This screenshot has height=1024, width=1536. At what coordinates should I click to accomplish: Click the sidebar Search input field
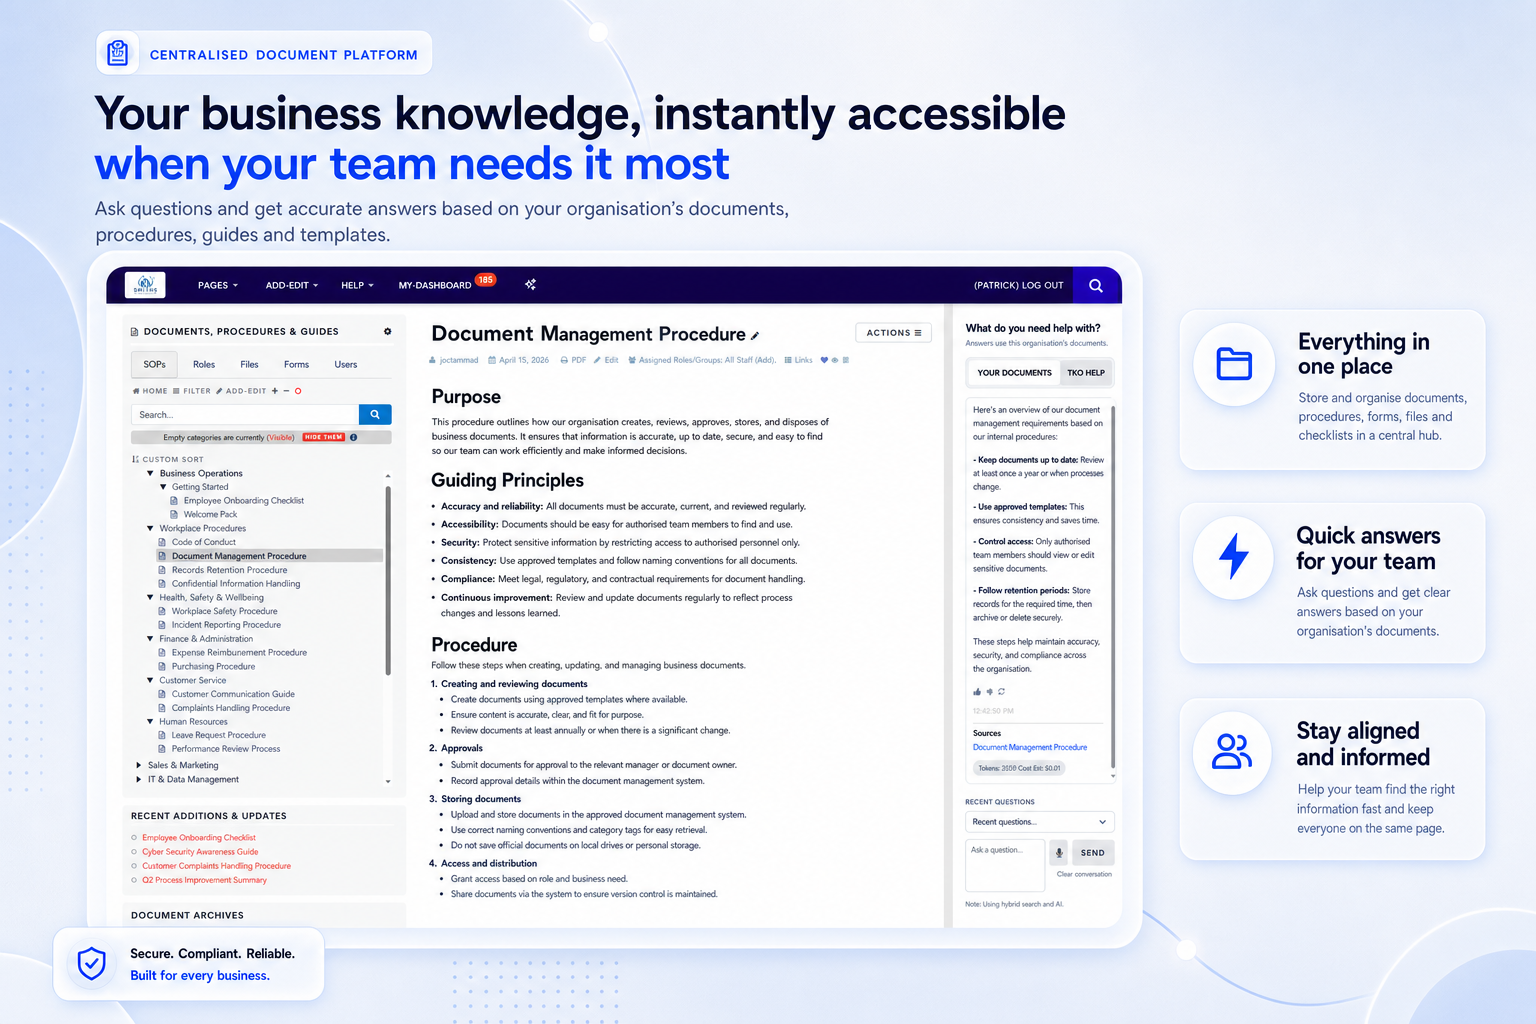pyautogui.click(x=245, y=414)
